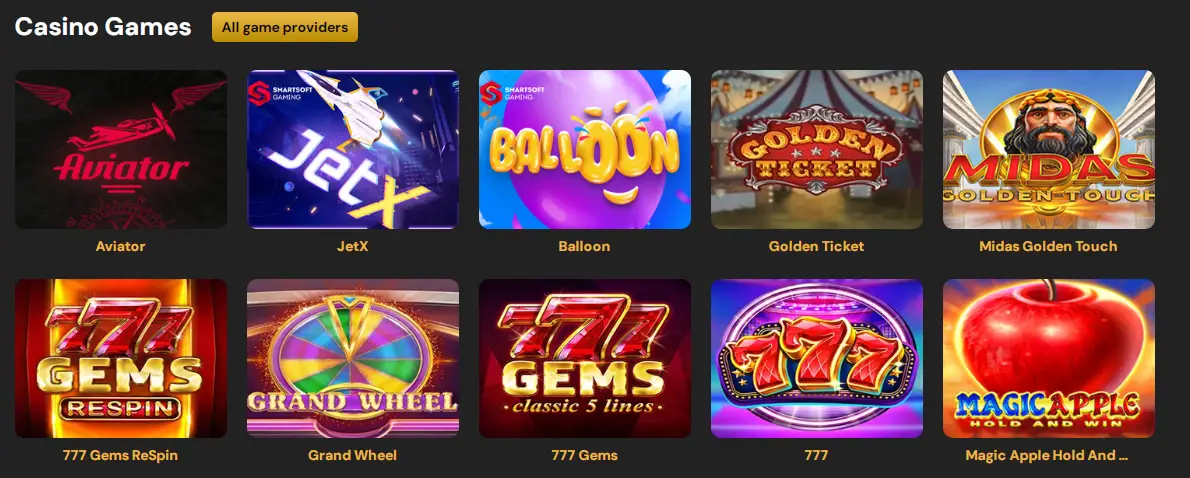Open the purple 777 slot game tile

(817, 358)
